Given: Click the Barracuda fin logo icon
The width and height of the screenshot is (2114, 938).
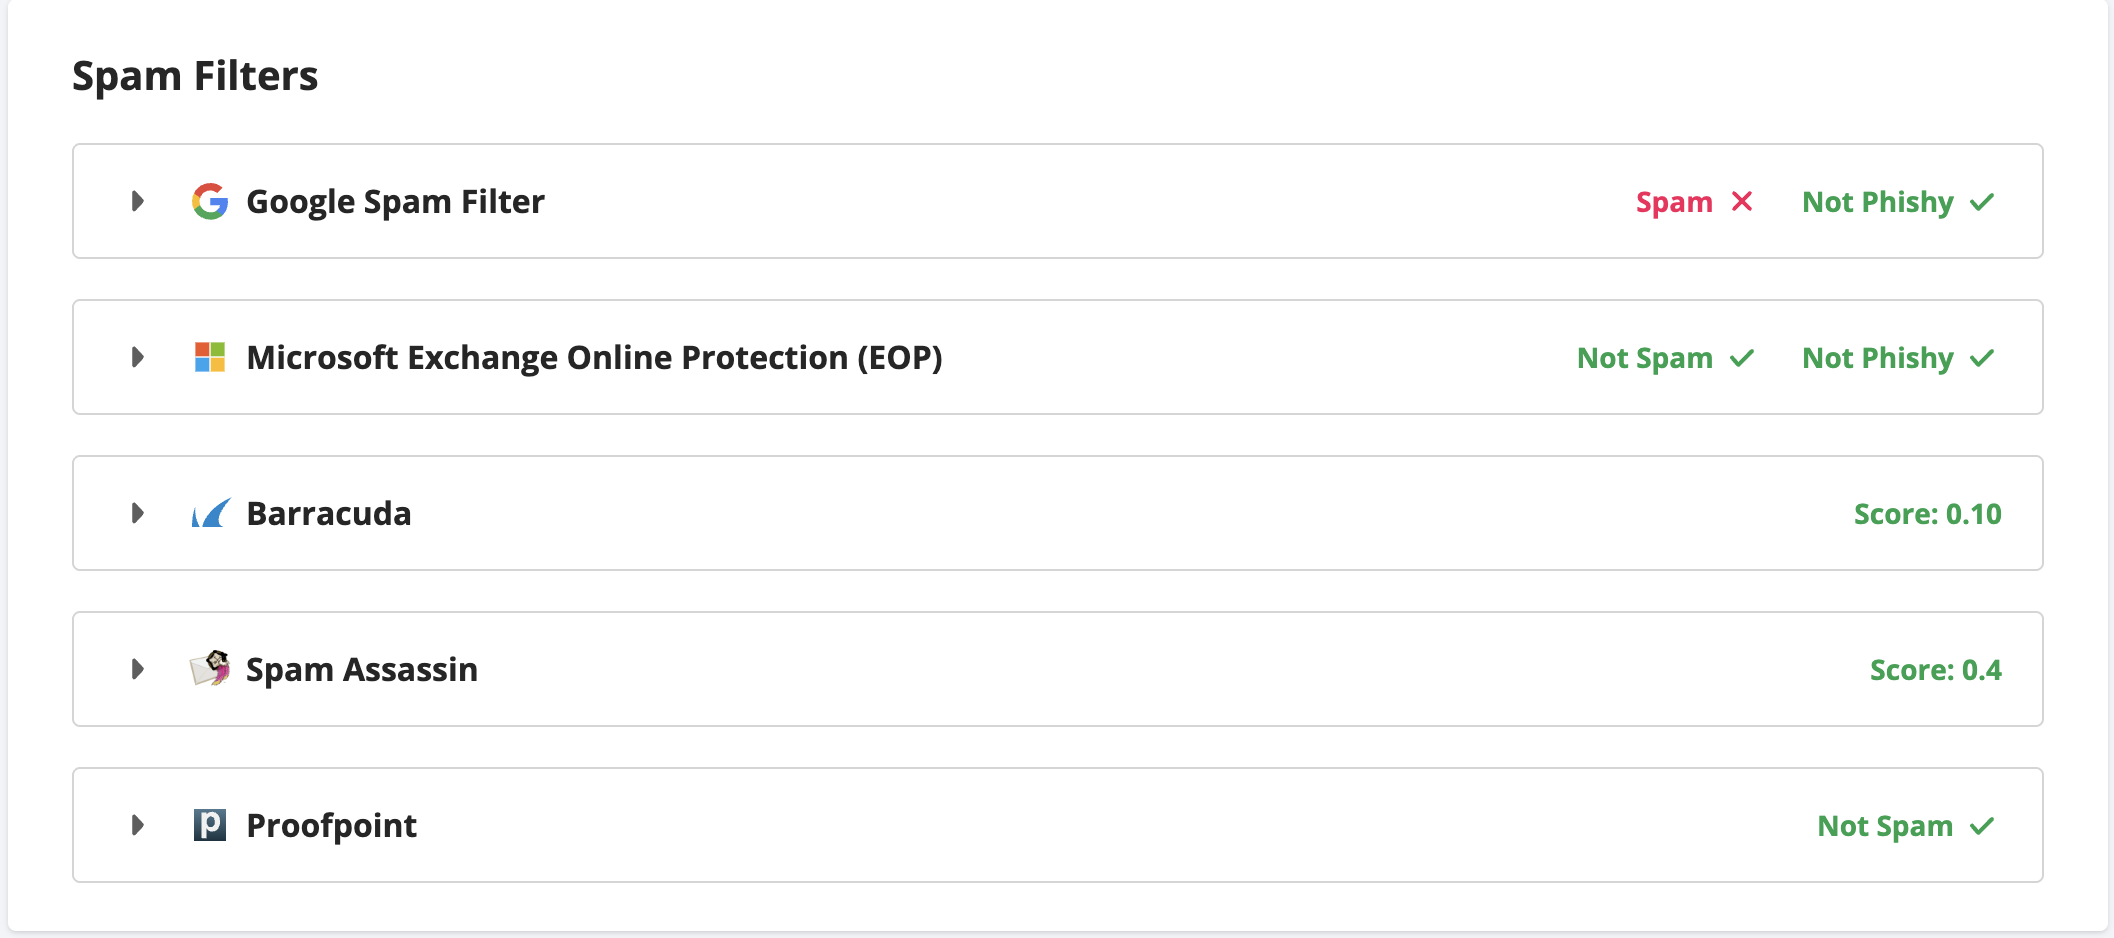Looking at the screenshot, I should [x=211, y=513].
